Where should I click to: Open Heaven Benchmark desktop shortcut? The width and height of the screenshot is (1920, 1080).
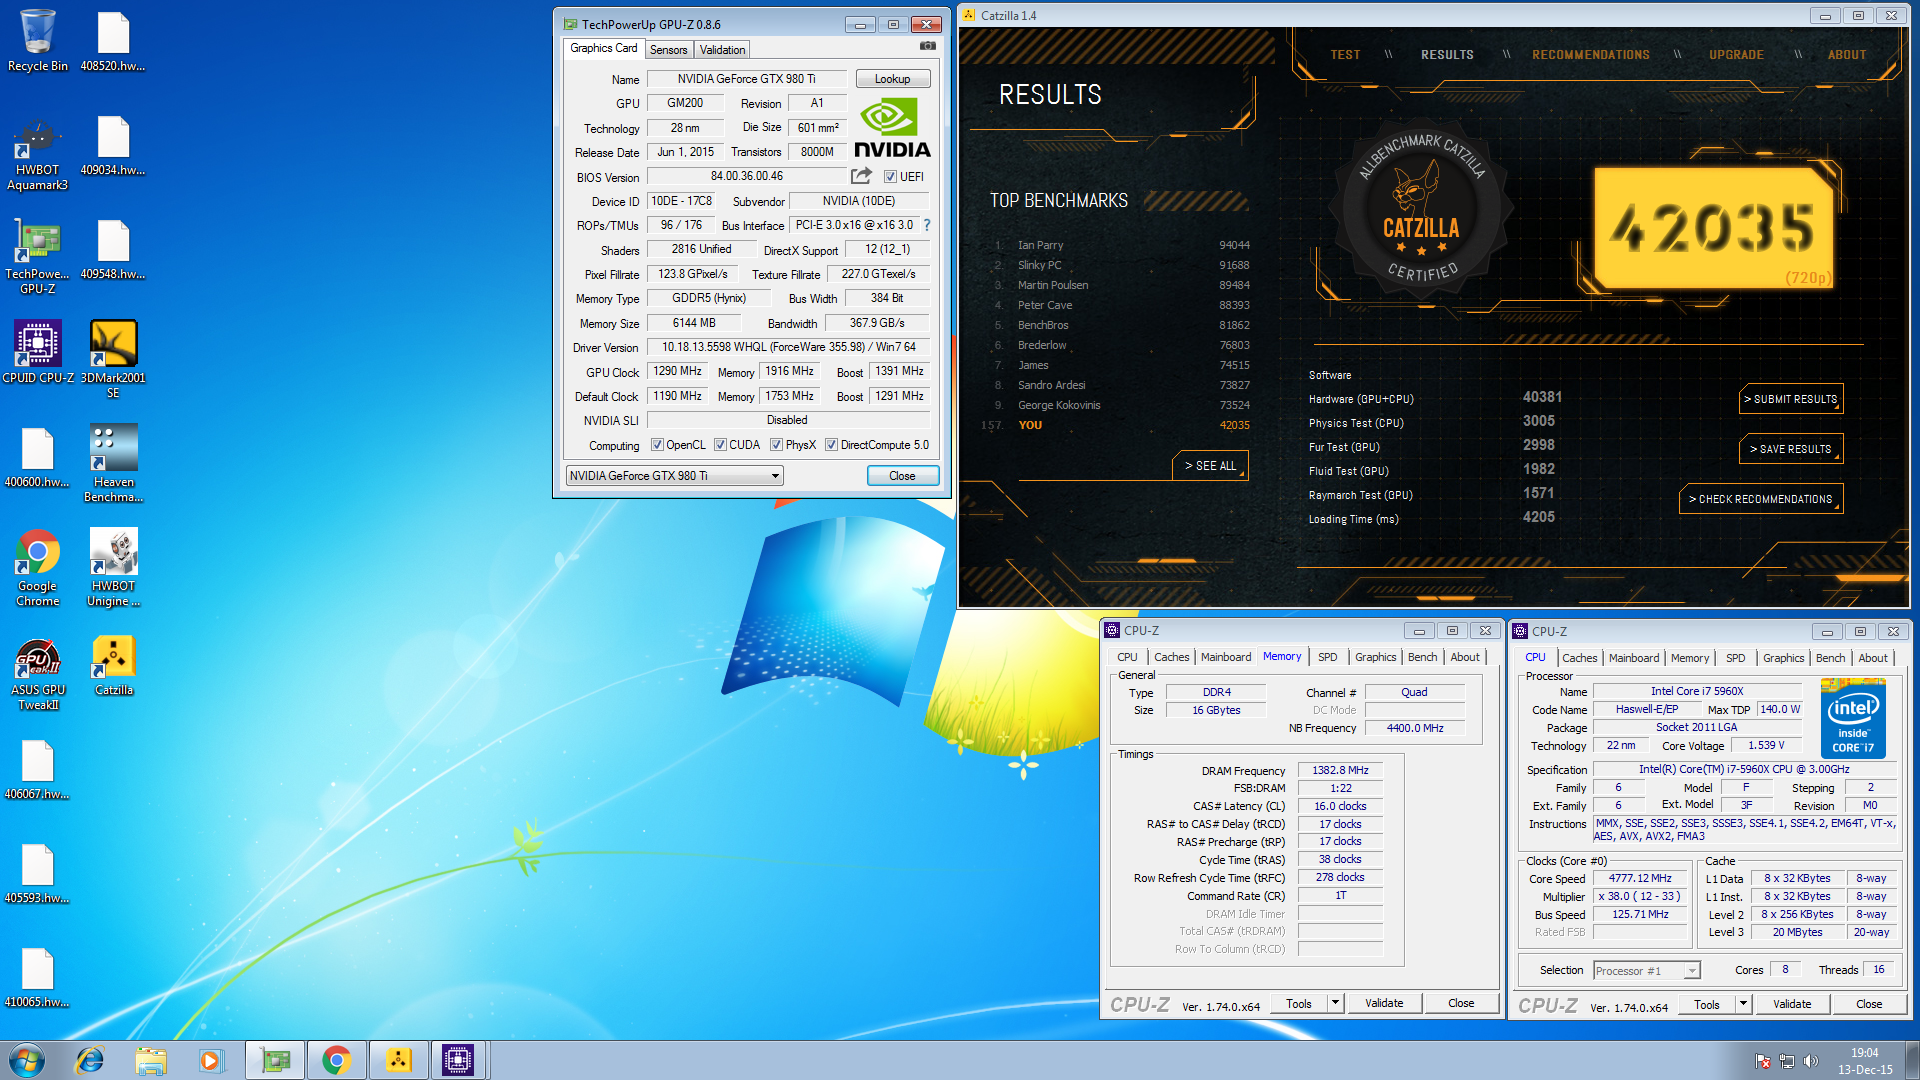pyautogui.click(x=113, y=464)
